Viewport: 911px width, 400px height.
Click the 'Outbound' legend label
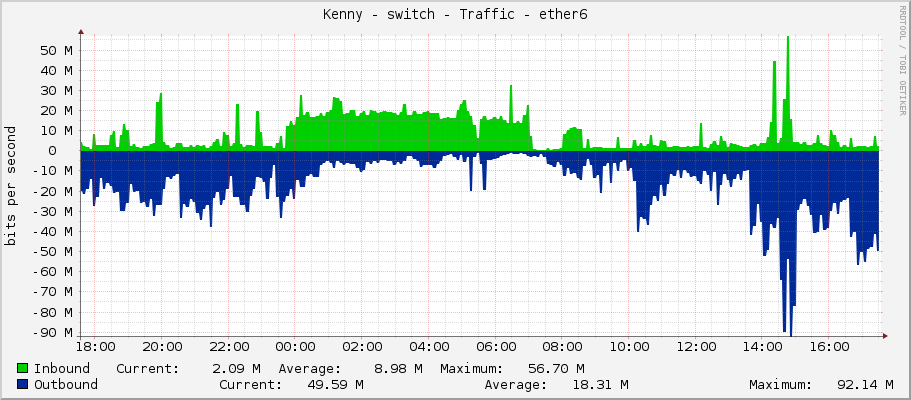coord(66,384)
